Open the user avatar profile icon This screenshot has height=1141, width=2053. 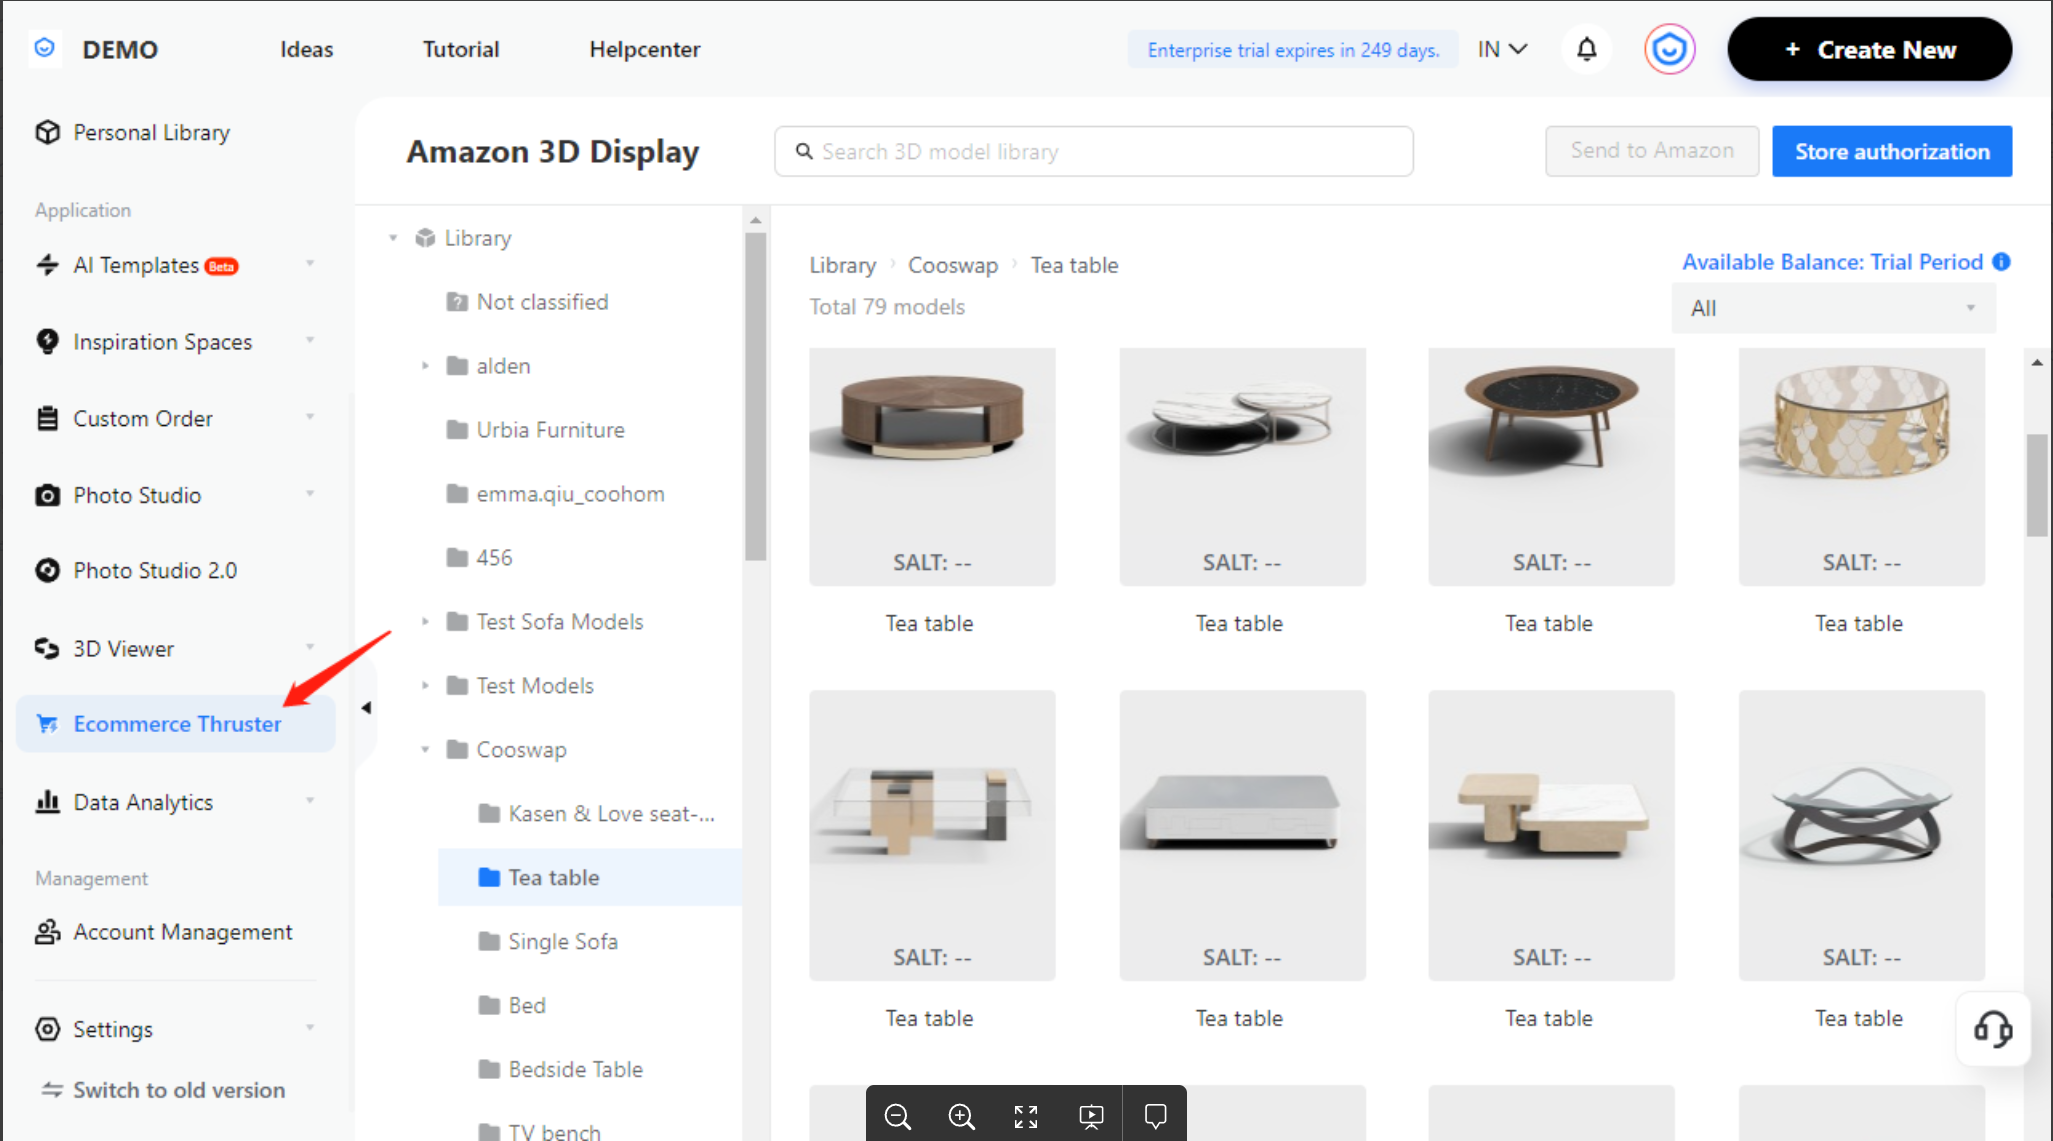(1669, 49)
